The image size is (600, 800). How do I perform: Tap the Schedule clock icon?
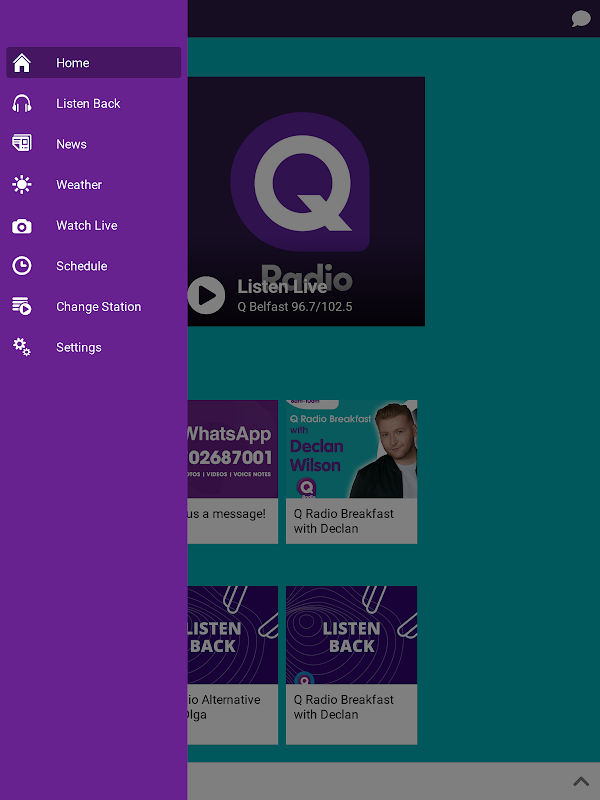pos(22,266)
